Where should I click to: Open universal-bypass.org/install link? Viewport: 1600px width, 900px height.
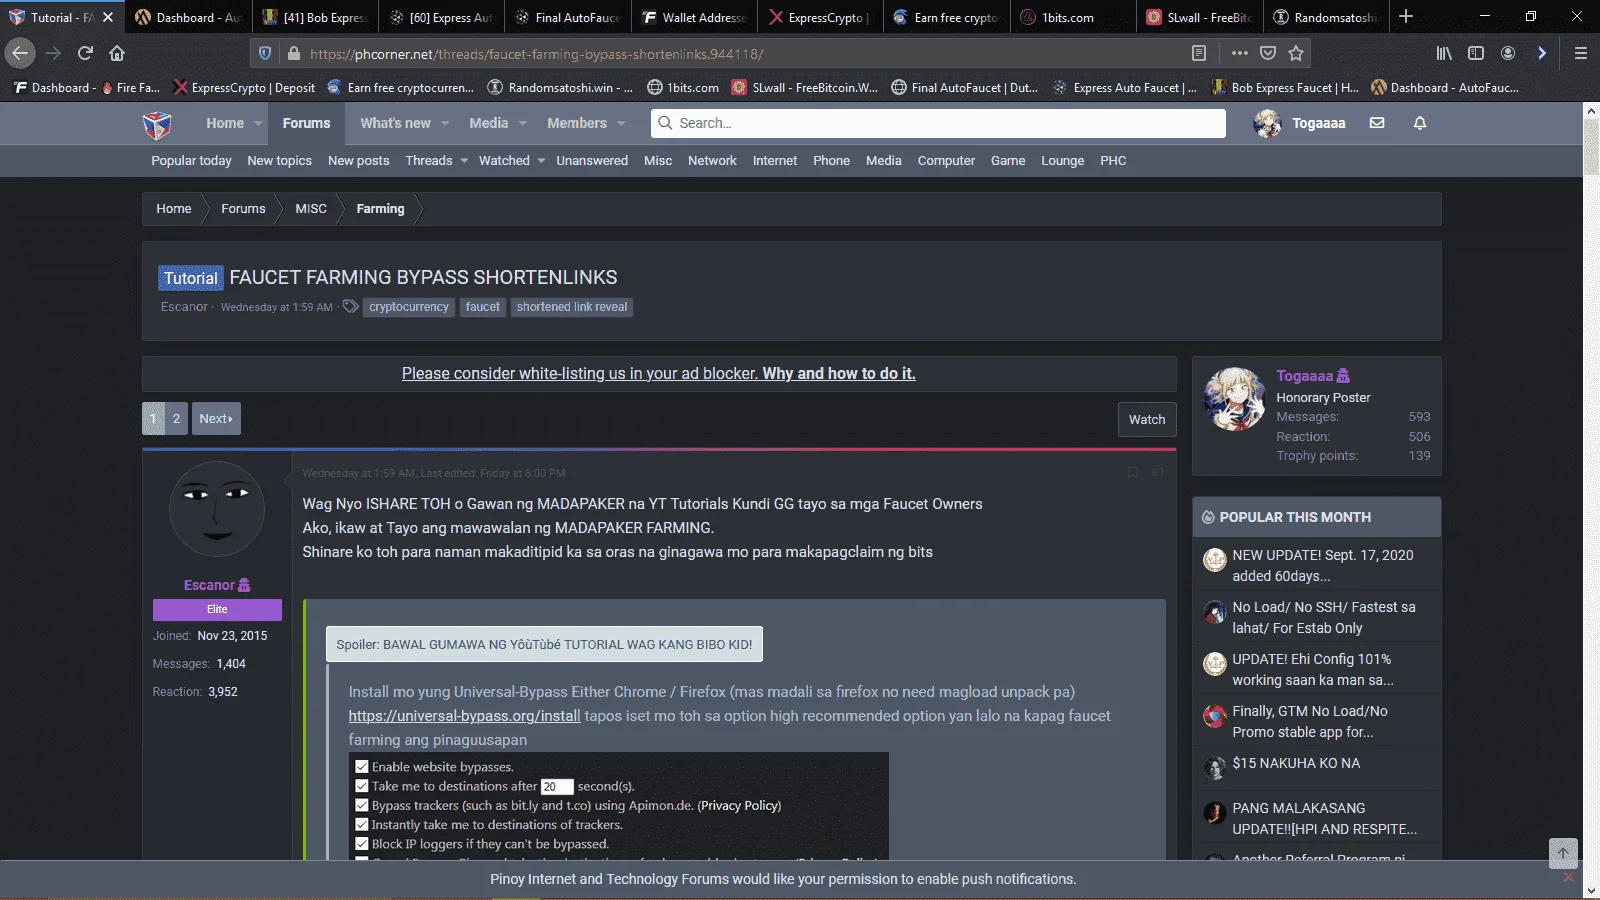(x=464, y=716)
